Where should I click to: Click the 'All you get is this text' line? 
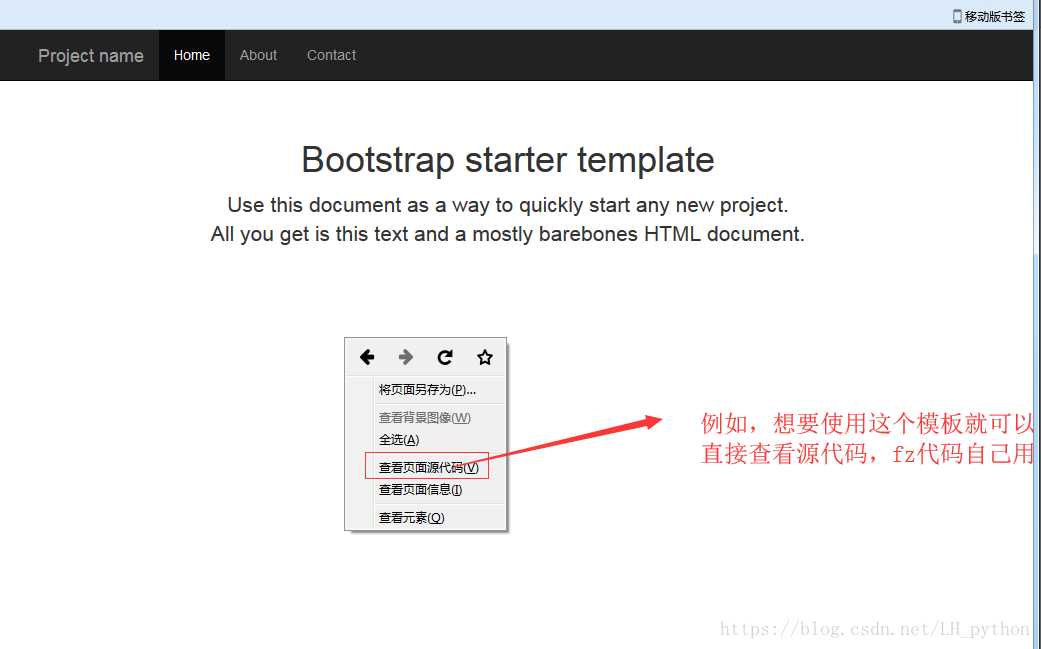[508, 234]
